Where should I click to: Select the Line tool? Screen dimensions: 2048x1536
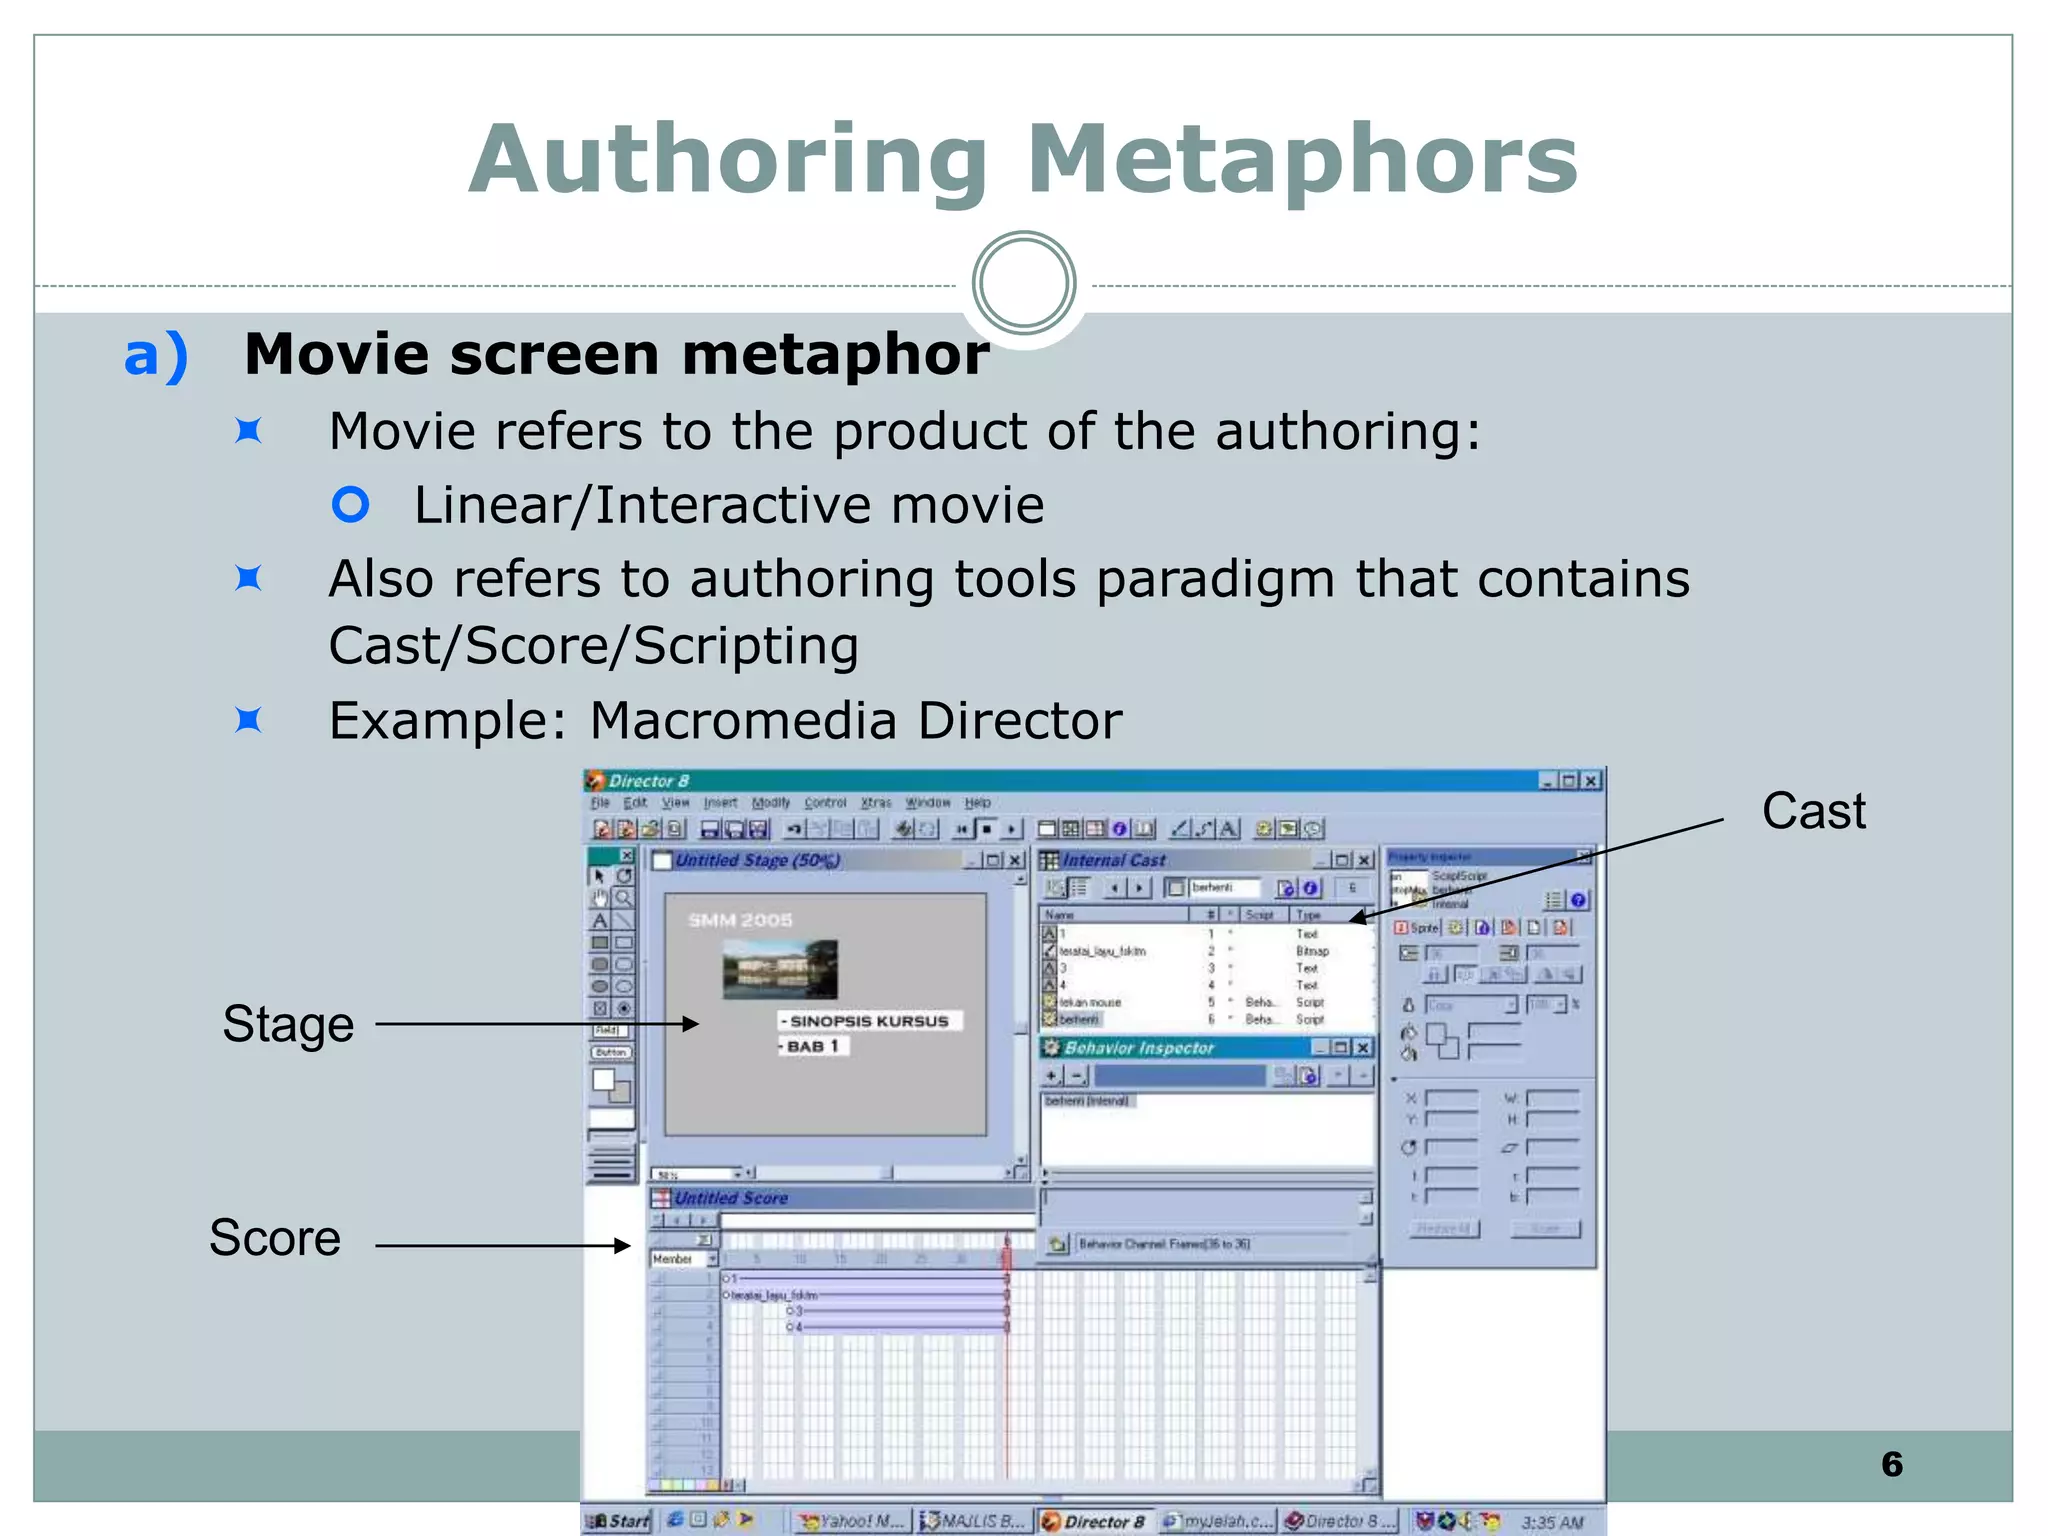coord(624,921)
